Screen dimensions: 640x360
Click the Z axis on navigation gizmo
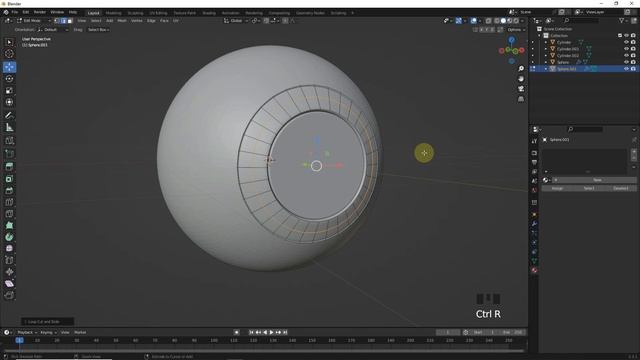[511, 40]
